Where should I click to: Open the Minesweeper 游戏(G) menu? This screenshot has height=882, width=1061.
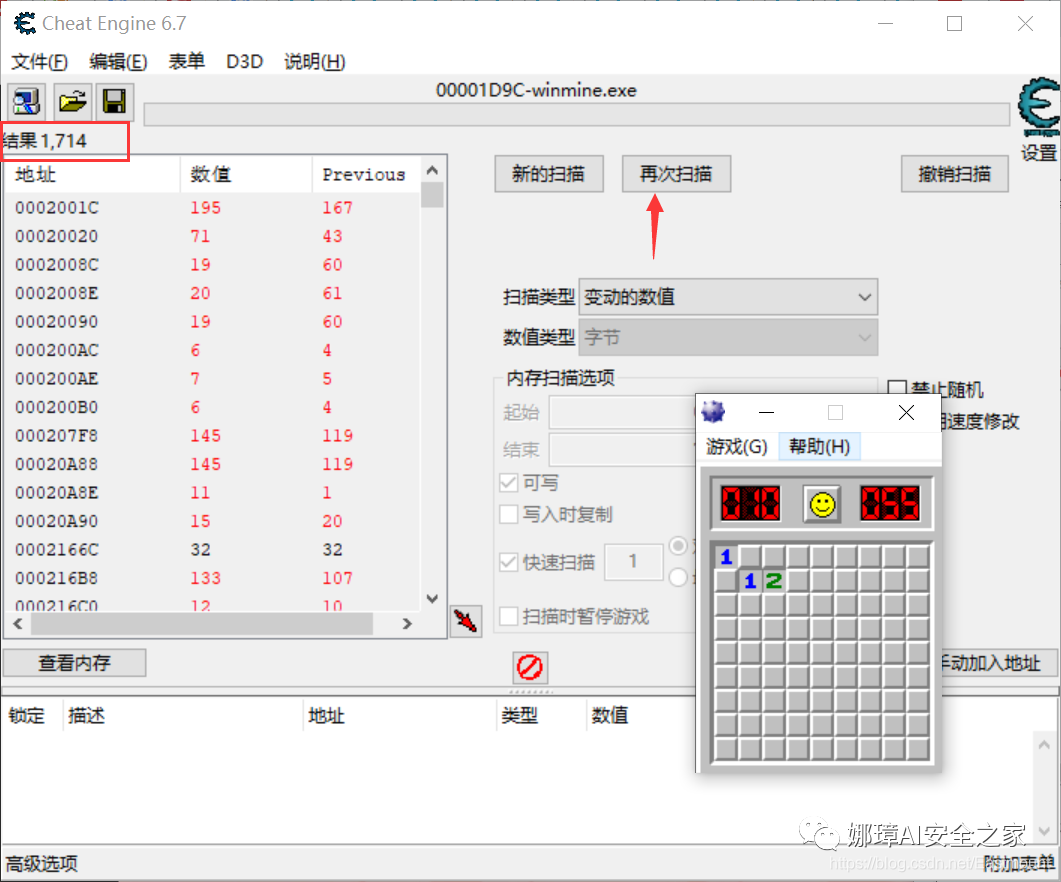[x=737, y=447]
